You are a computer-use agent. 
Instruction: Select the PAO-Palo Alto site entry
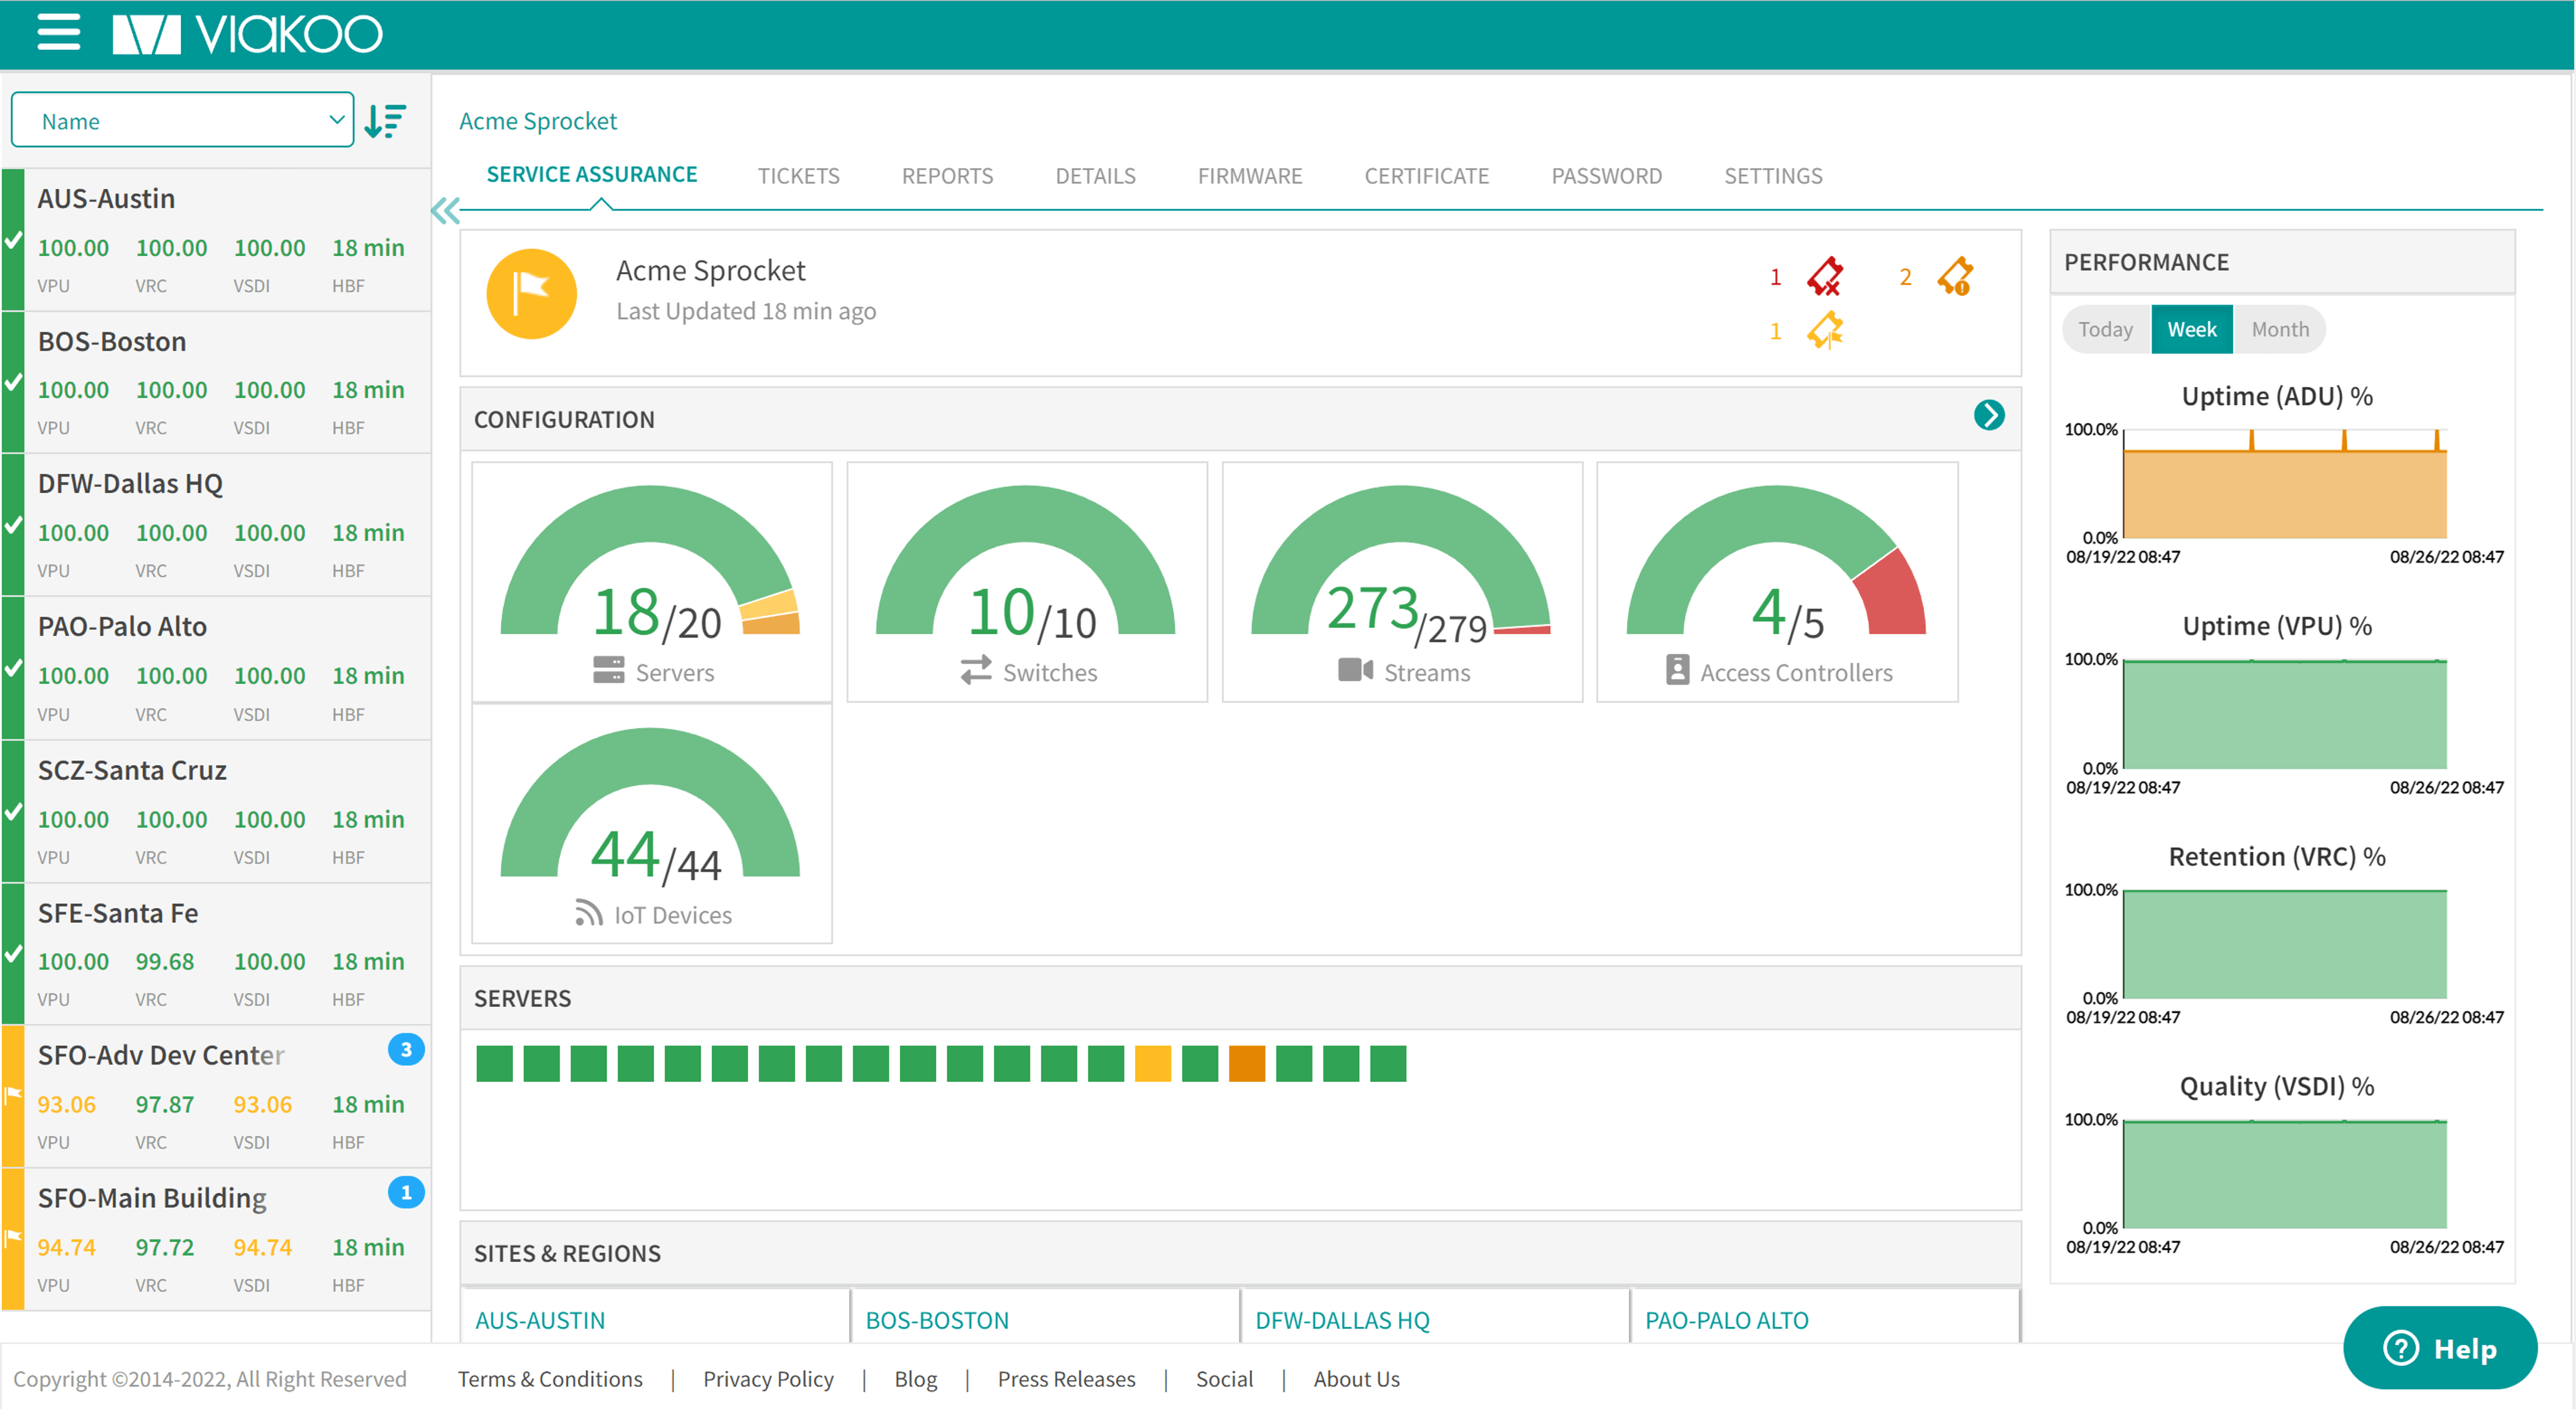click(x=122, y=627)
